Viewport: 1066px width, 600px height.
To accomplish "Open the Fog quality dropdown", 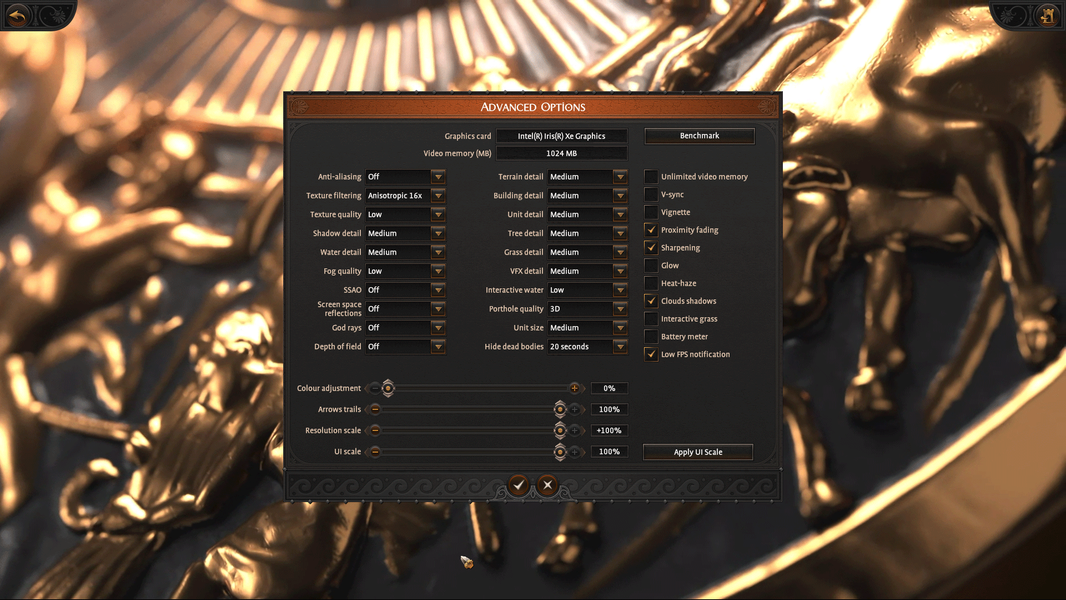I will [x=405, y=271].
